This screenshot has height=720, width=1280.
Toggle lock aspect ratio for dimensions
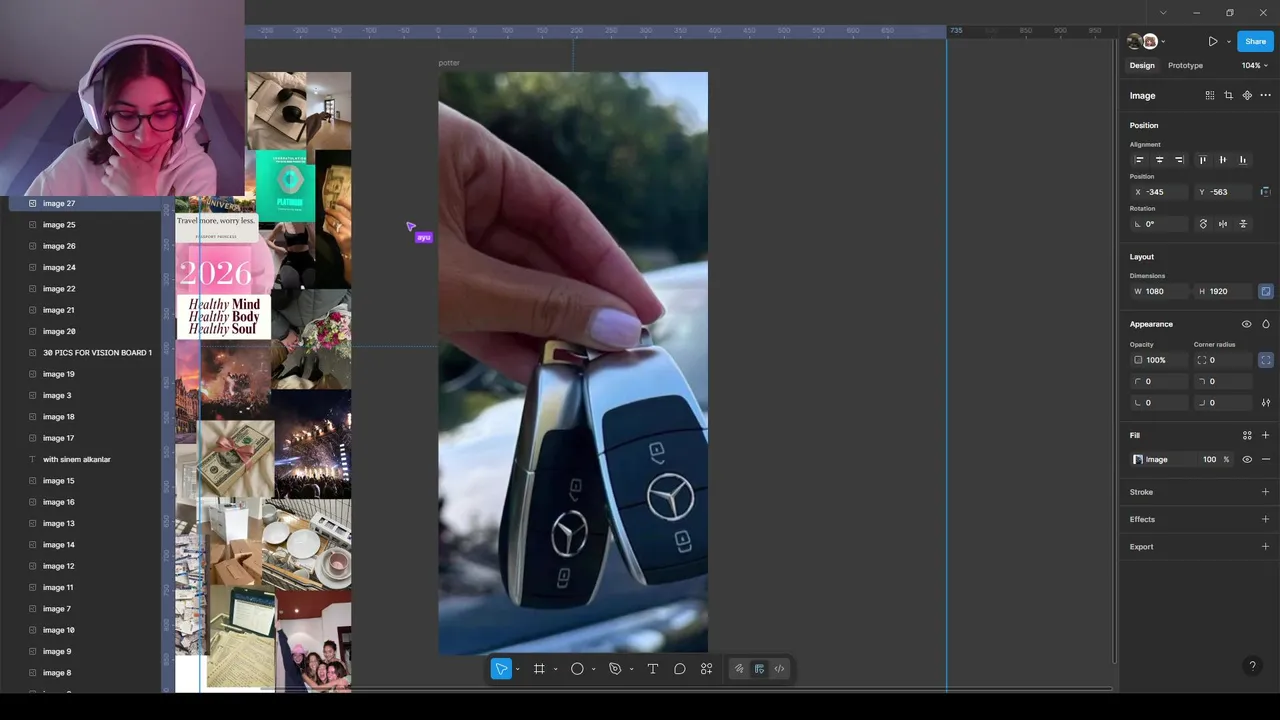click(x=1266, y=292)
